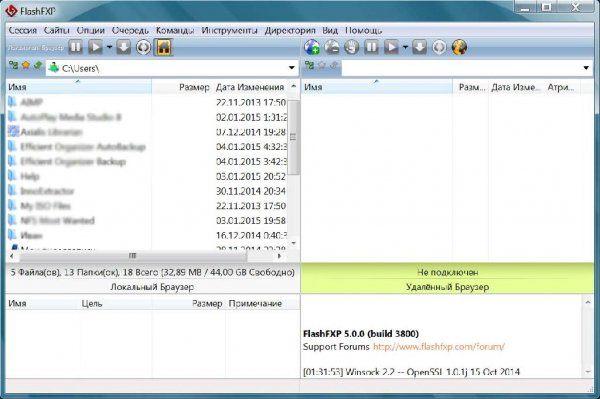Click the Локальный Браузер label
The width and height of the screenshot is (600, 399).
(152, 287)
